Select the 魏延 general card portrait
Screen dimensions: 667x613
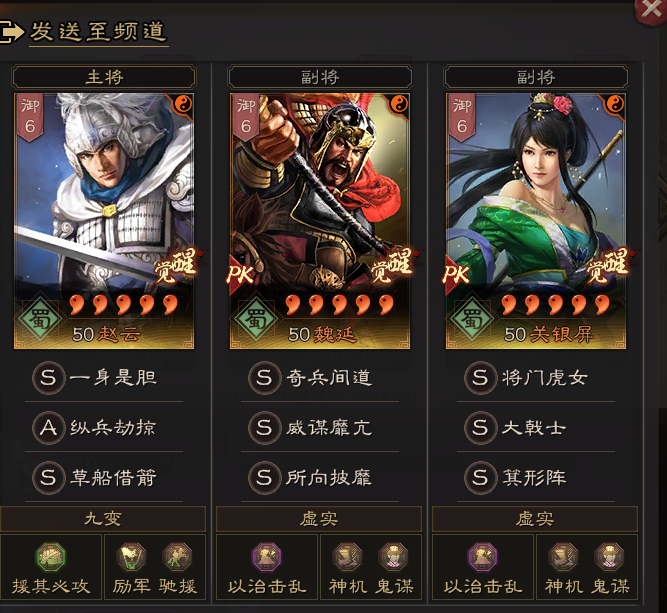[x=320, y=221]
